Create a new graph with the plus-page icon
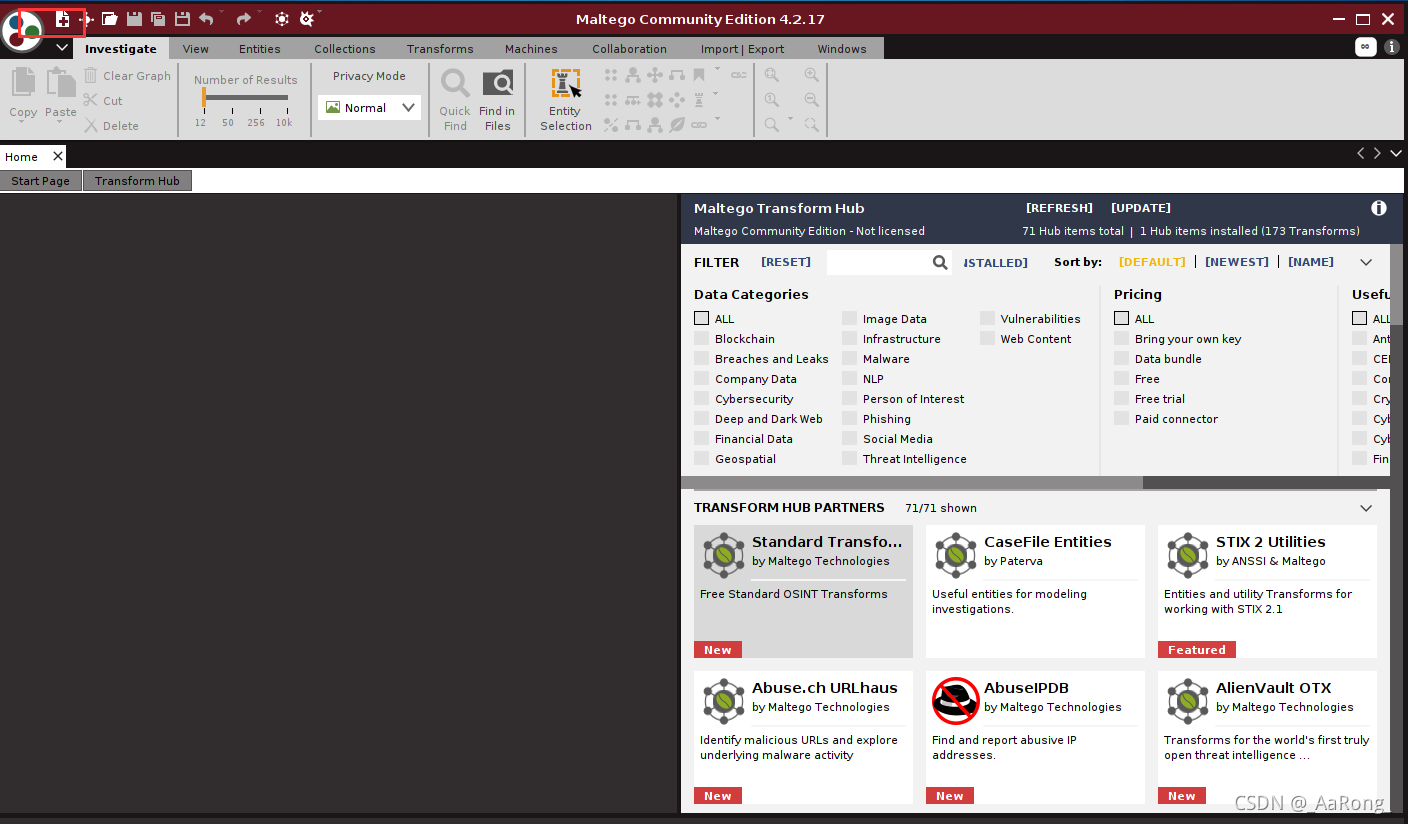This screenshot has width=1408, height=824. (x=62, y=19)
